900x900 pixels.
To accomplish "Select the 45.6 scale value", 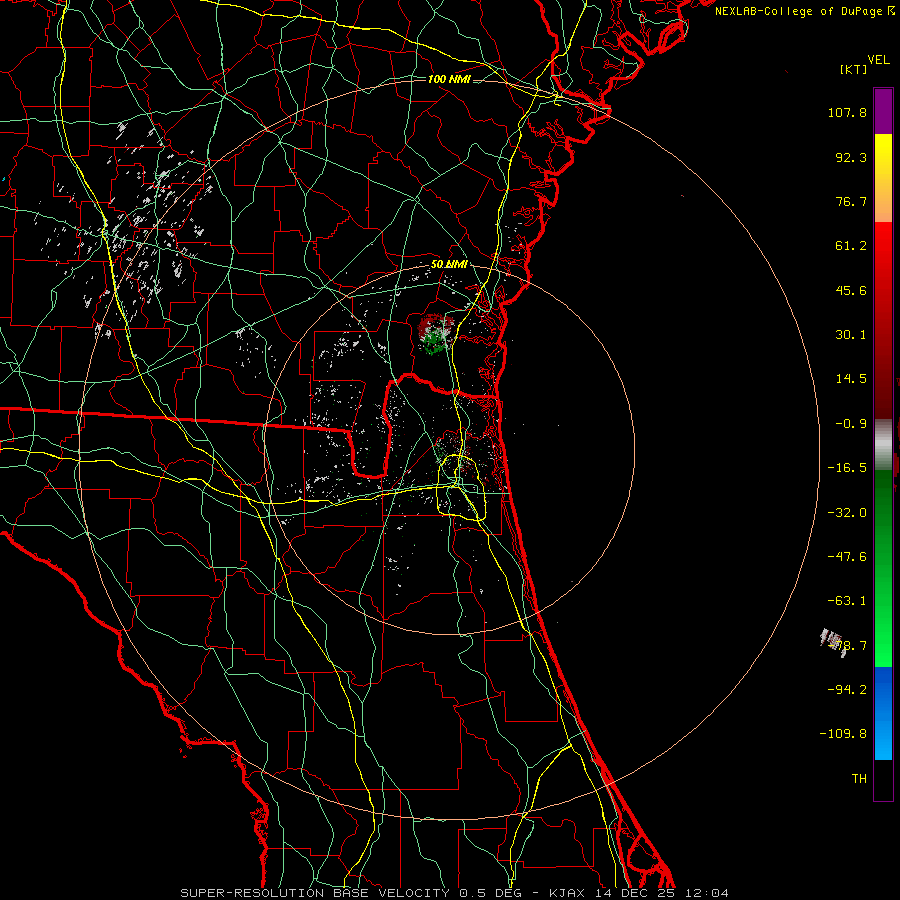I will click(851, 290).
